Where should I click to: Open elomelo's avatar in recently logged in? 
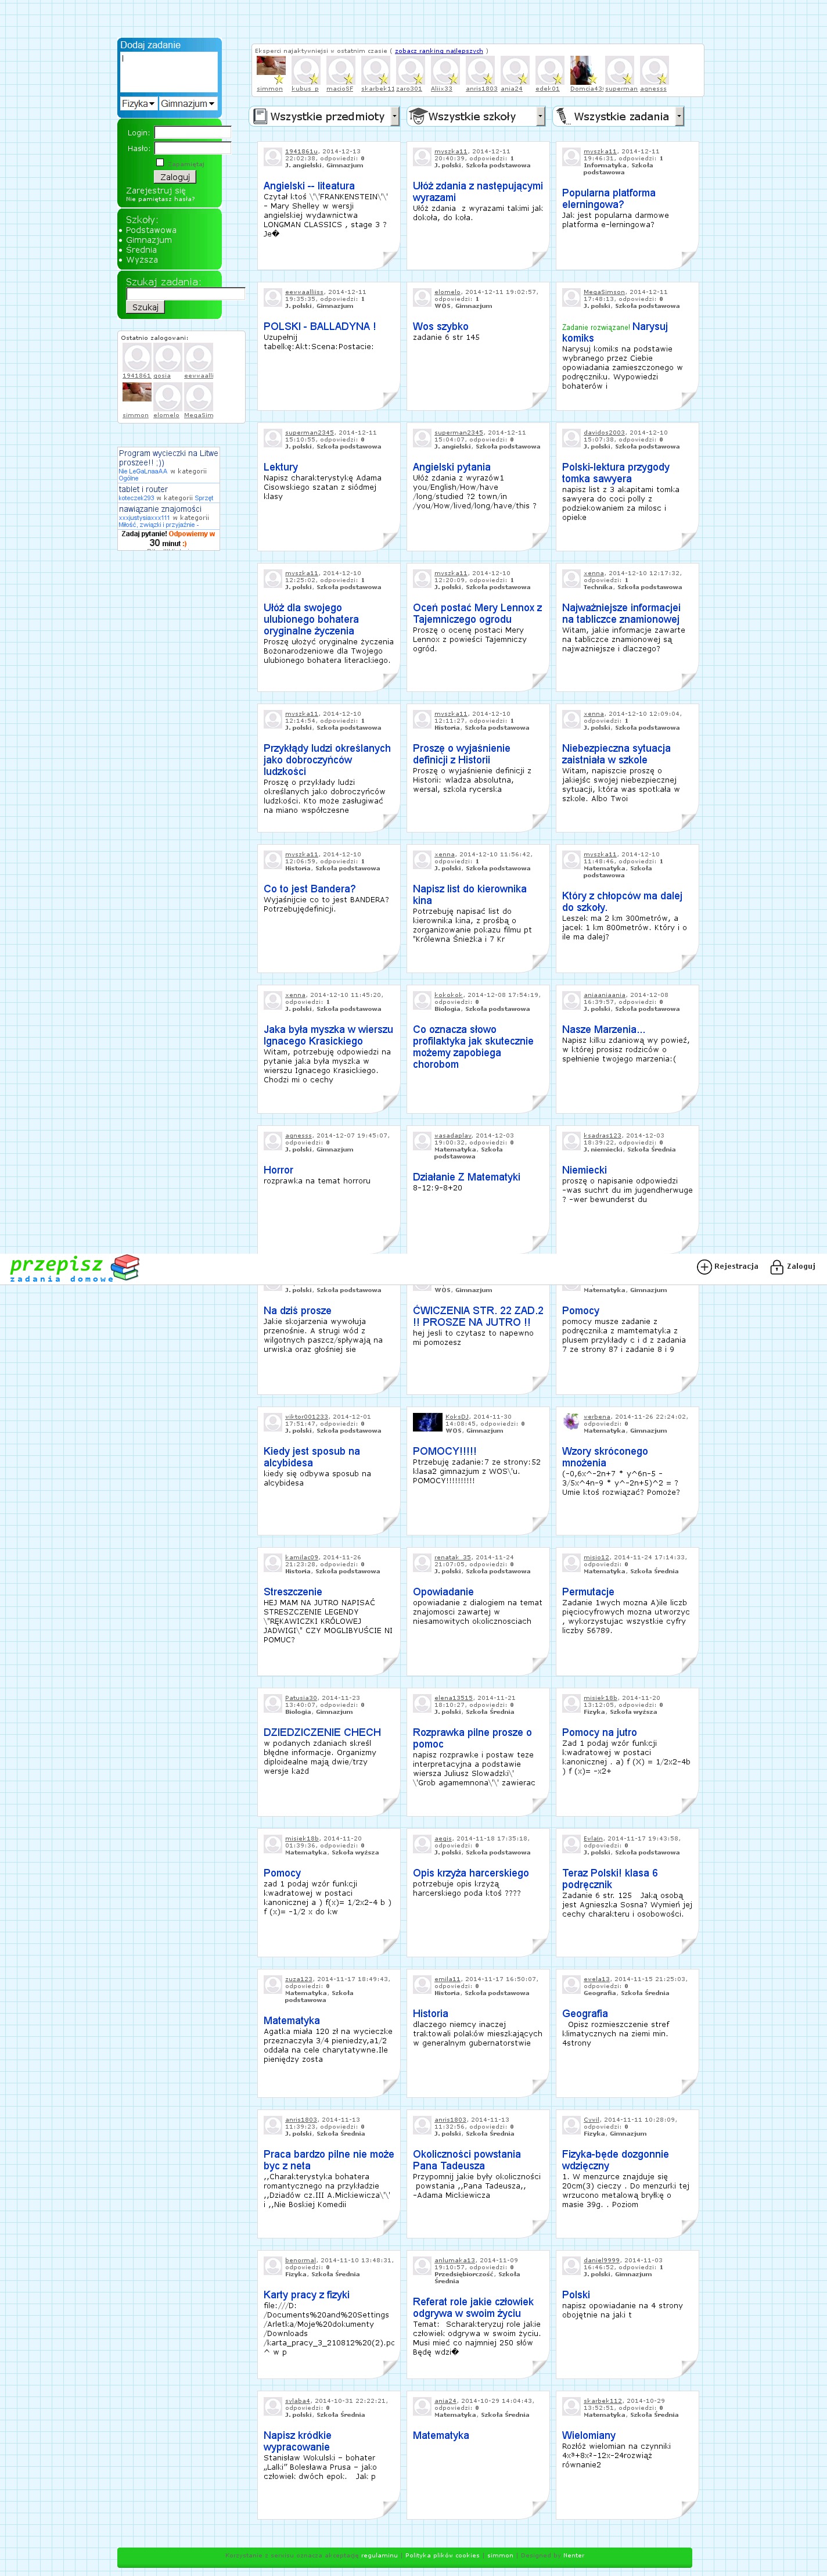coord(168,397)
